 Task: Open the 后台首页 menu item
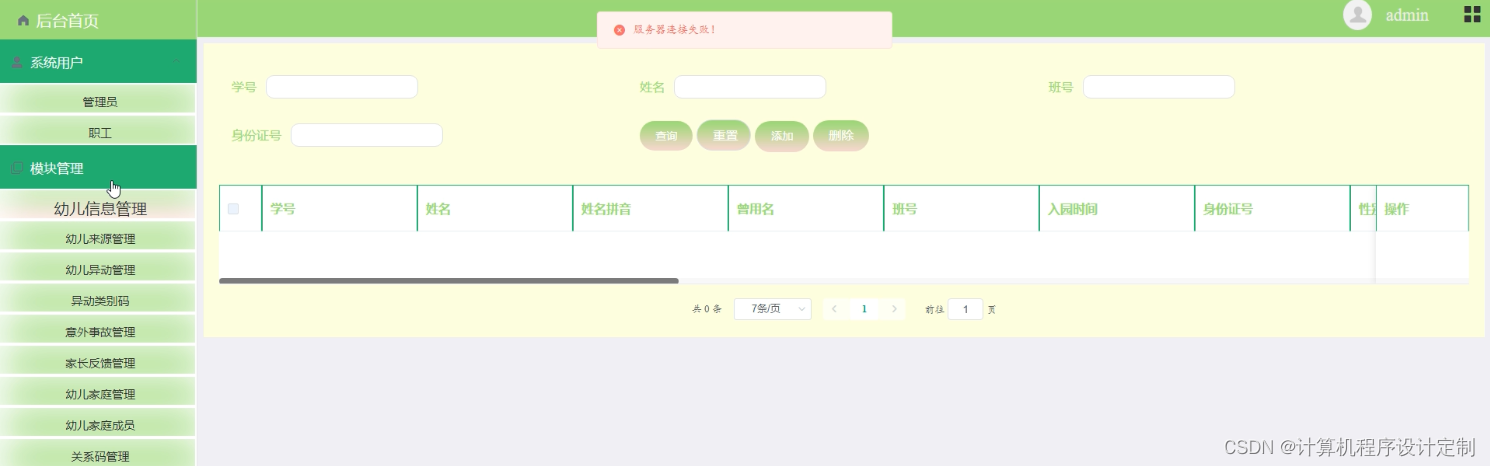tap(98, 20)
